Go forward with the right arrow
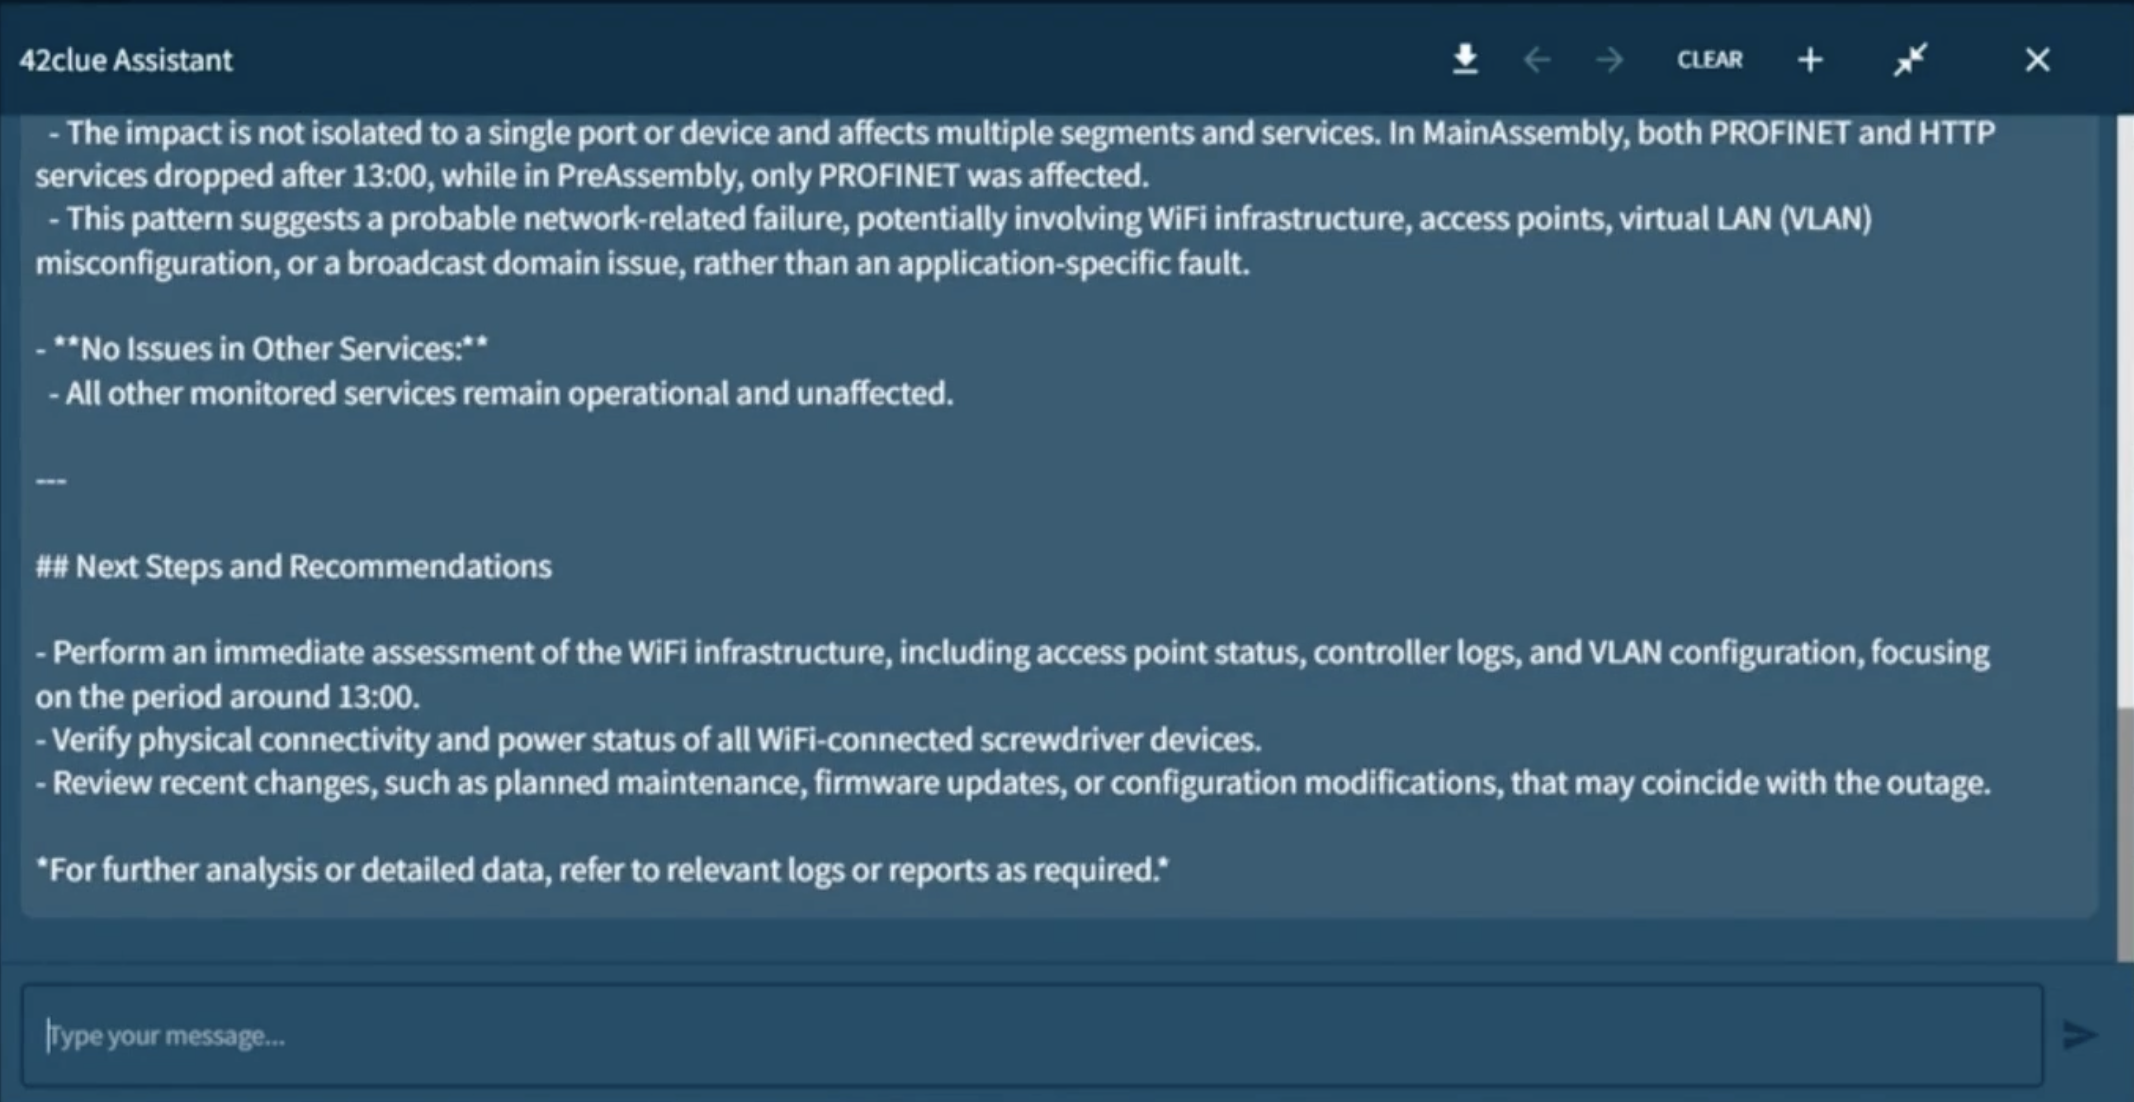Image resolution: width=2134 pixels, height=1102 pixels. click(1609, 60)
